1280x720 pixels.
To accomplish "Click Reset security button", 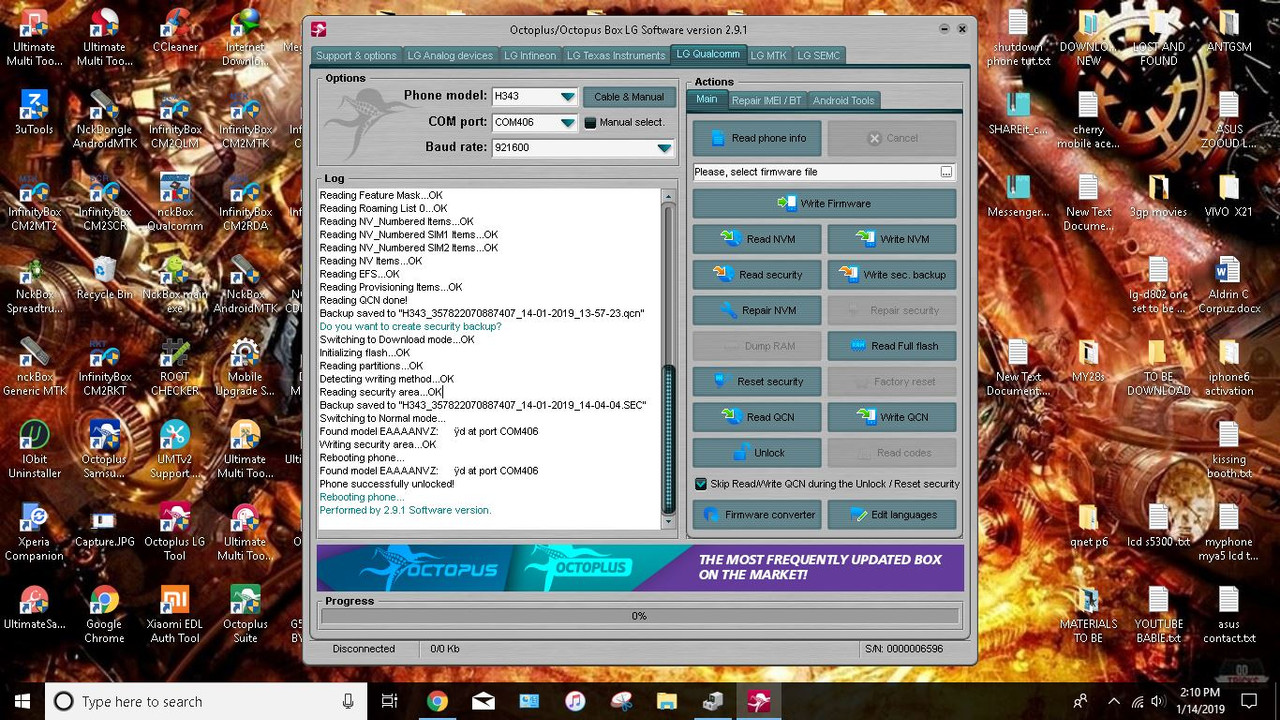I will coord(757,381).
